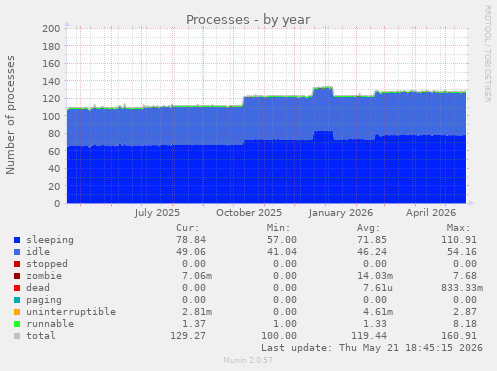497x371 pixels.
Task: Click idle current value 49.06
Action: 191,252
